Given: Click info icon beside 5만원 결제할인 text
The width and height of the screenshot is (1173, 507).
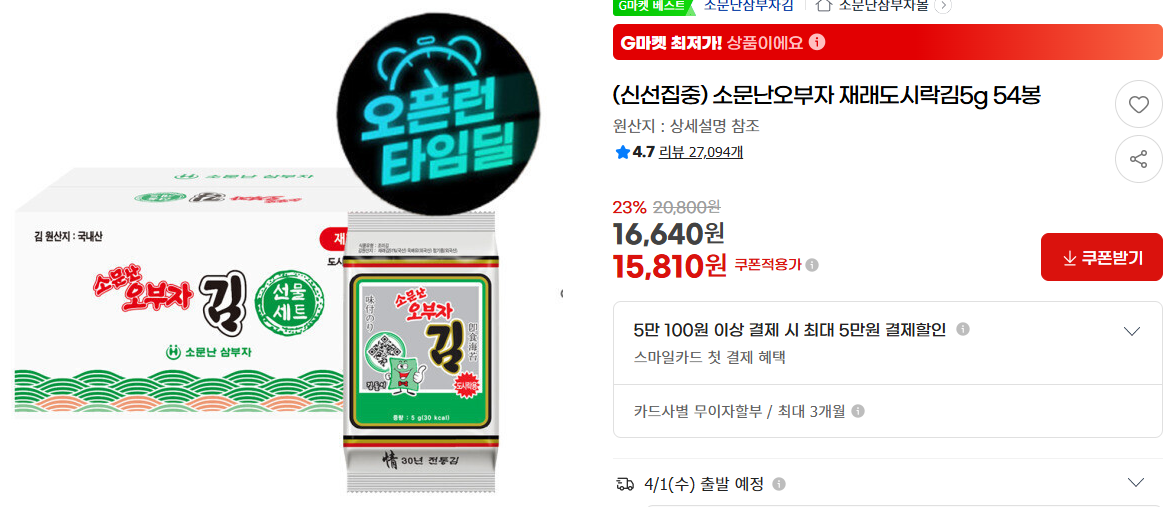Looking at the screenshot, I should 964,329.
